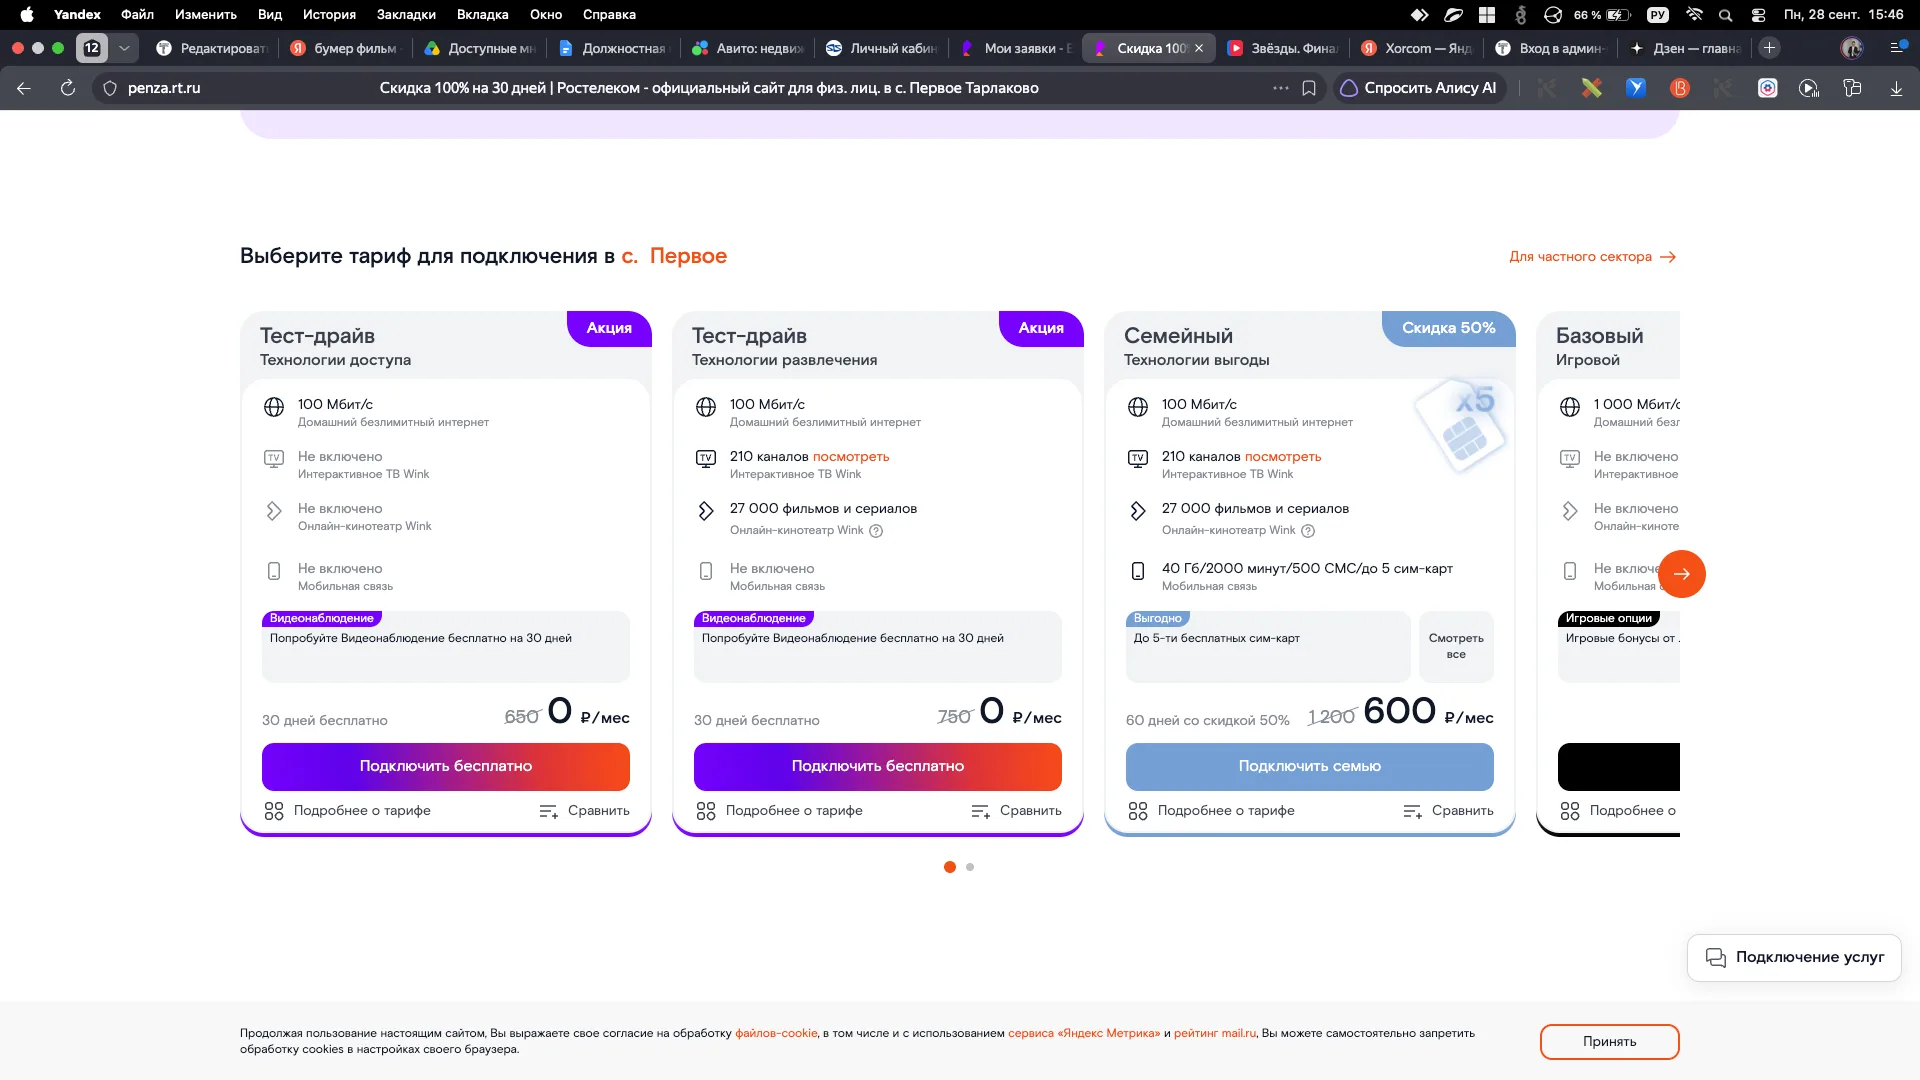The image size is (1920, 1080).
Task: Select the second carousel pagination dot
Action: [x=970, y=867]
